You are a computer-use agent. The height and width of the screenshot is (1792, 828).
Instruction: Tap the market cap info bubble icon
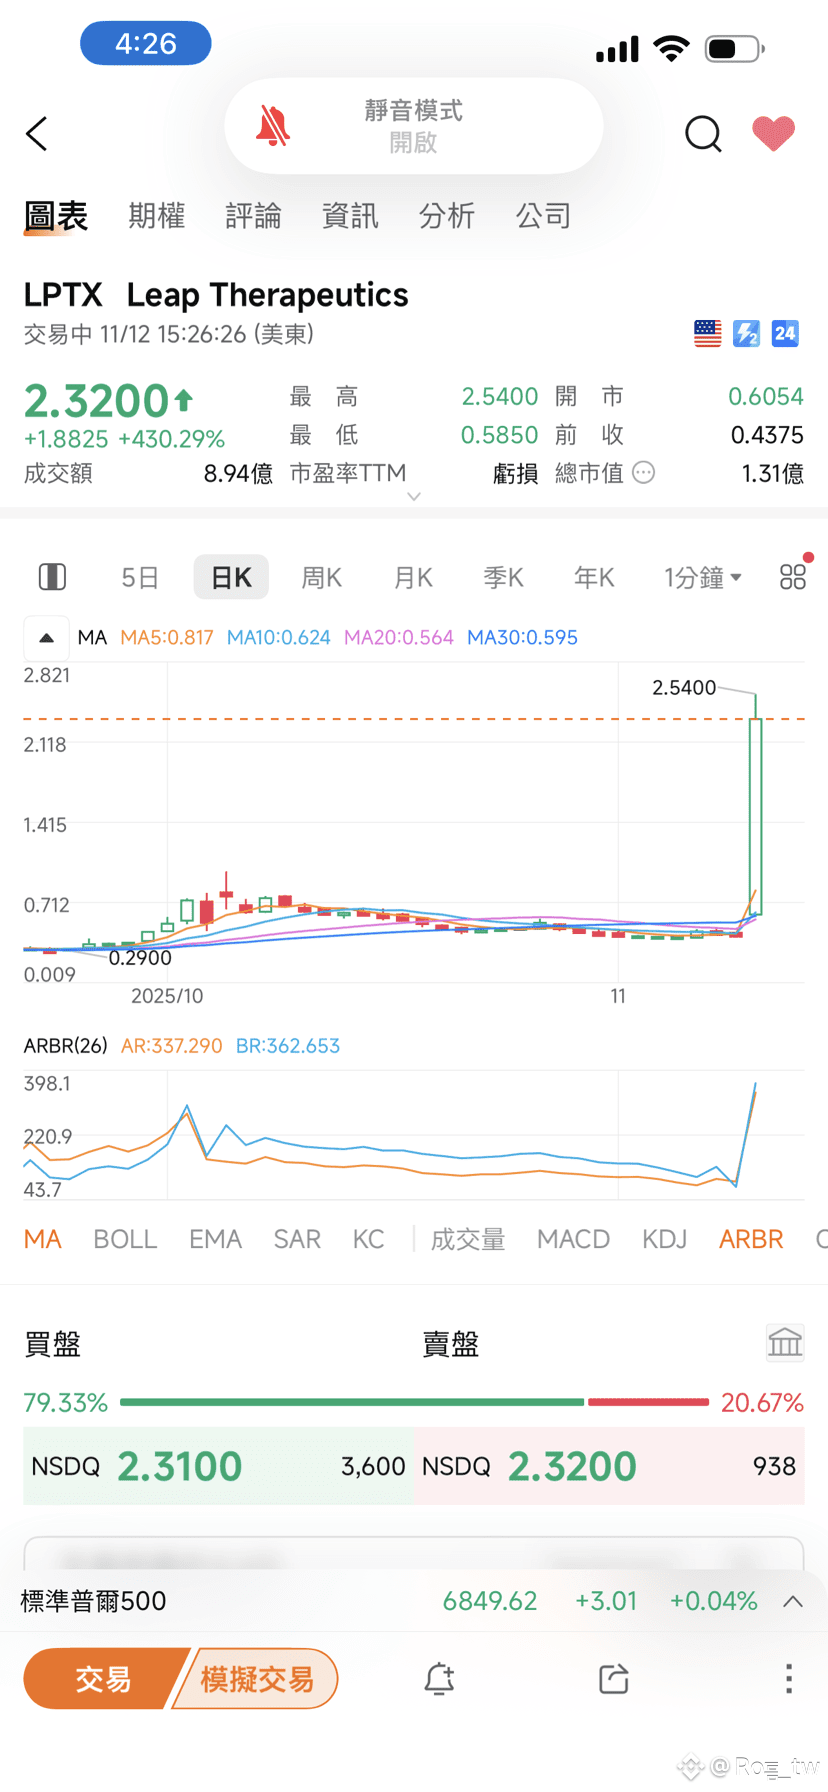tap(644, 473)
